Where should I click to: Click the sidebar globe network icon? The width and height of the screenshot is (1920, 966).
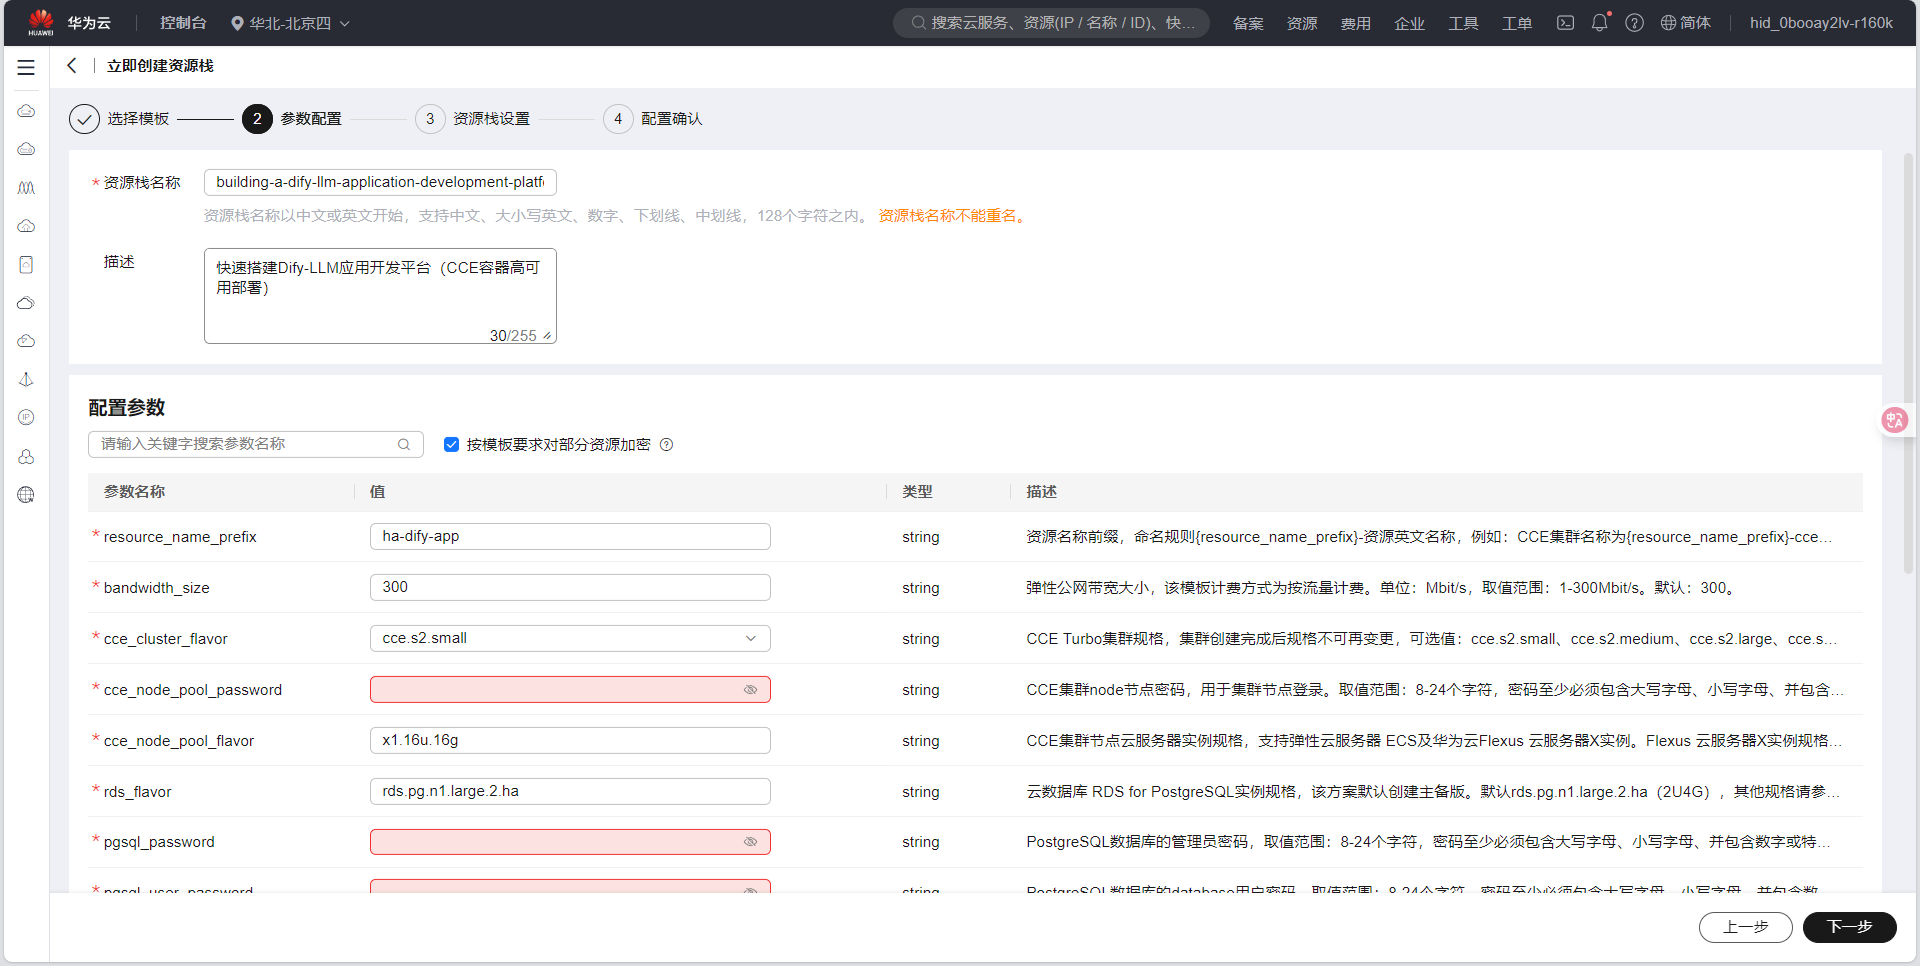26,494
